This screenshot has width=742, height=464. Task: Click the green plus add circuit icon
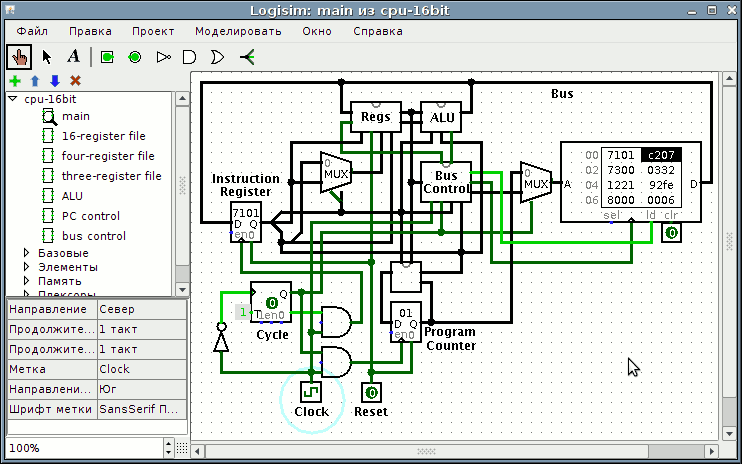[14, 80]
